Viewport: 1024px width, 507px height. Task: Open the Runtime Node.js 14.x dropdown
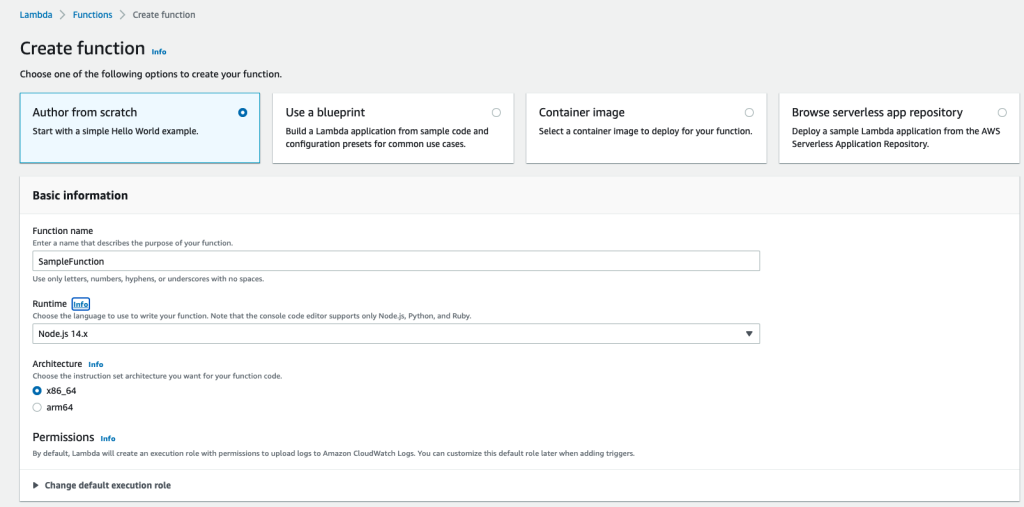tap(396, 333)
